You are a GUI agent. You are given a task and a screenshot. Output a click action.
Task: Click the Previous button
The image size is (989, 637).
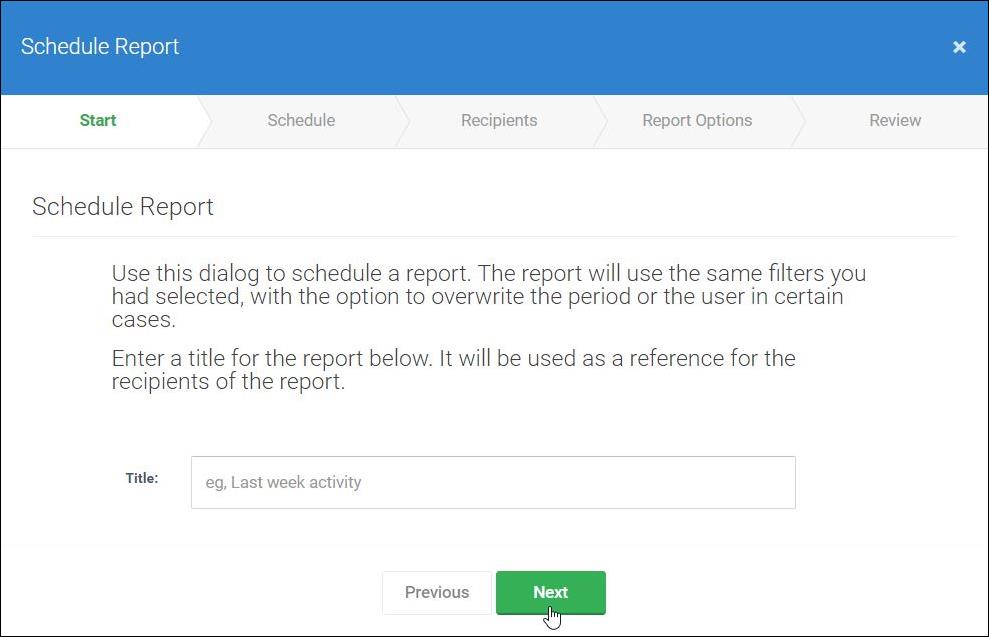point(436,592)
